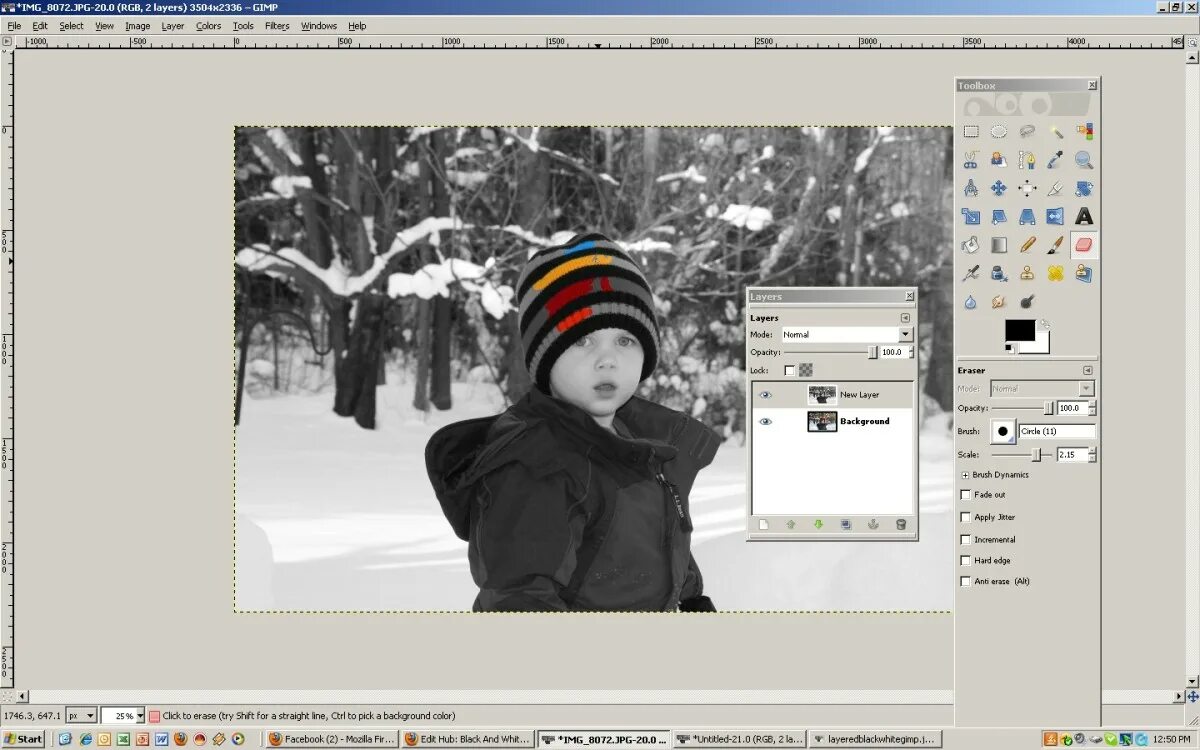Open the Eraser options tab menu arrow
The height and width of the screenshot is (750, 1200).
[1089, 370]
